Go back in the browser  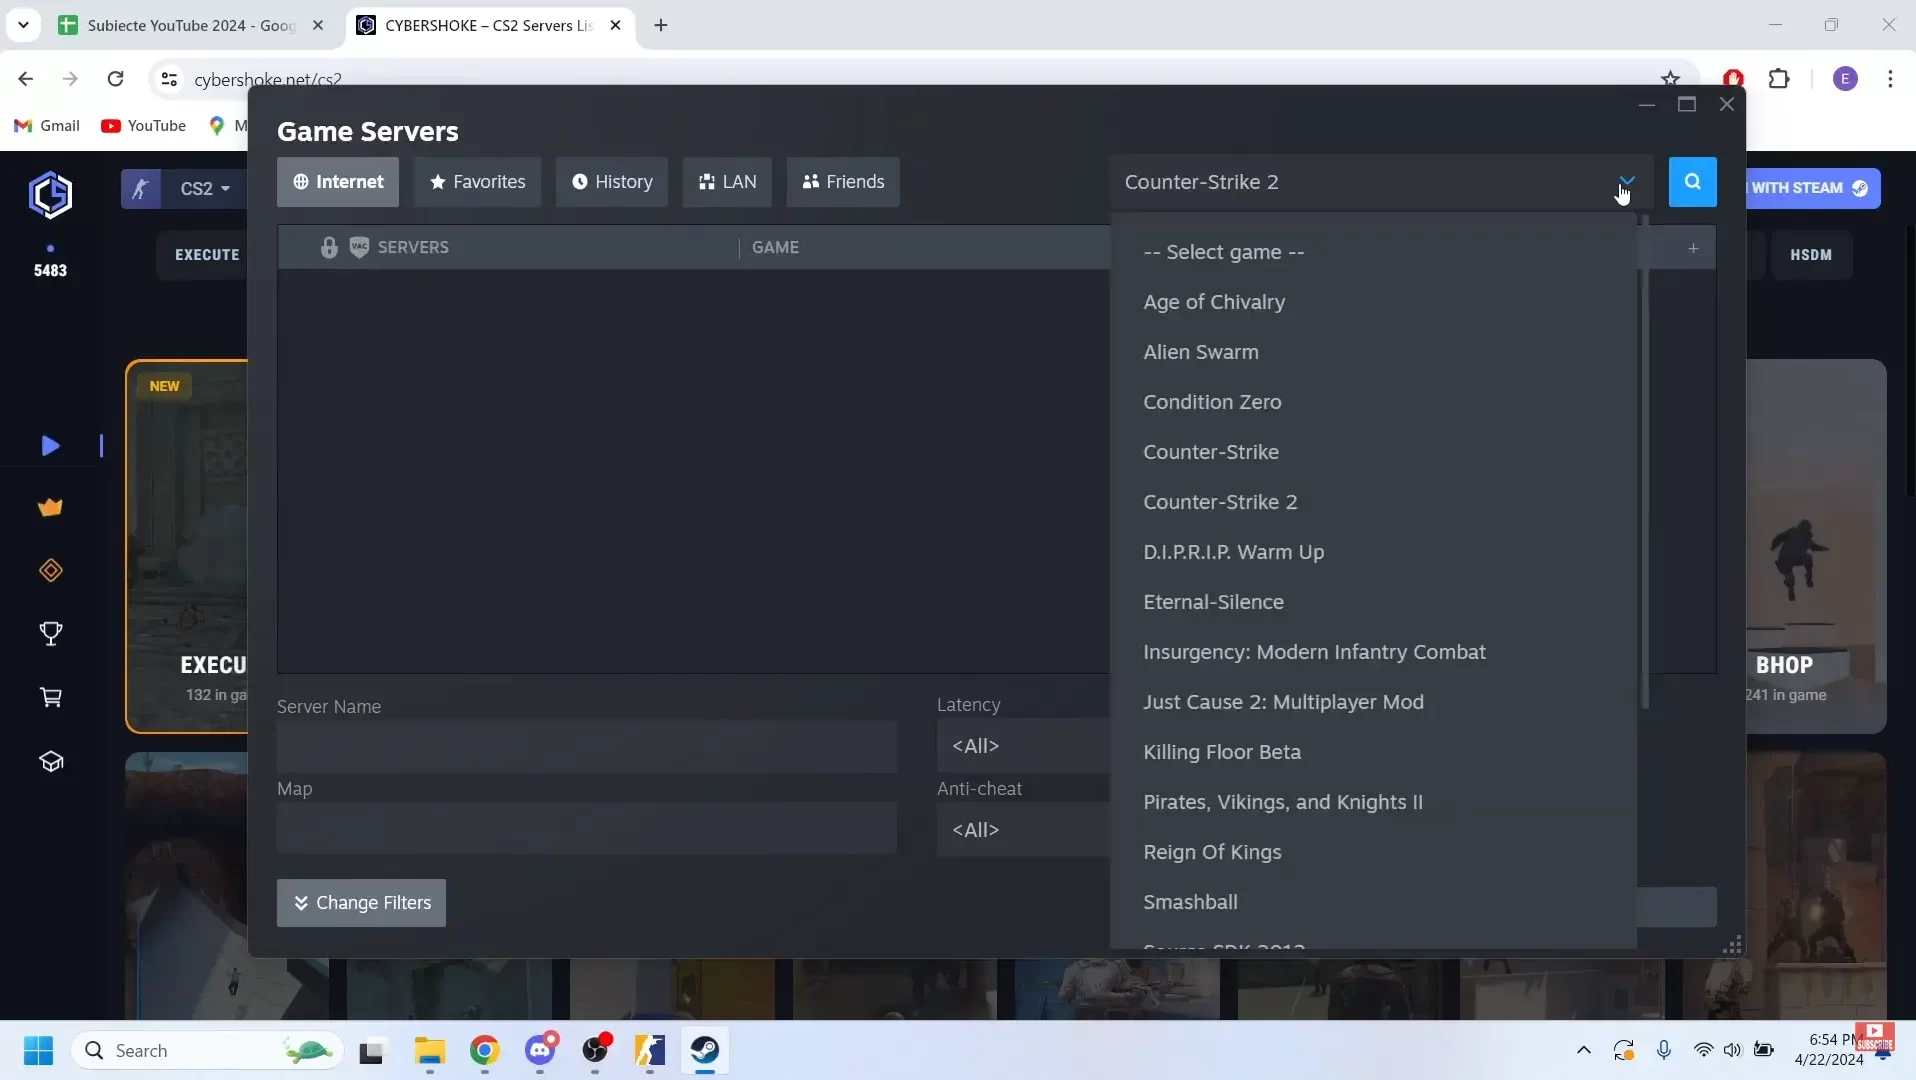tap(26, 79)
